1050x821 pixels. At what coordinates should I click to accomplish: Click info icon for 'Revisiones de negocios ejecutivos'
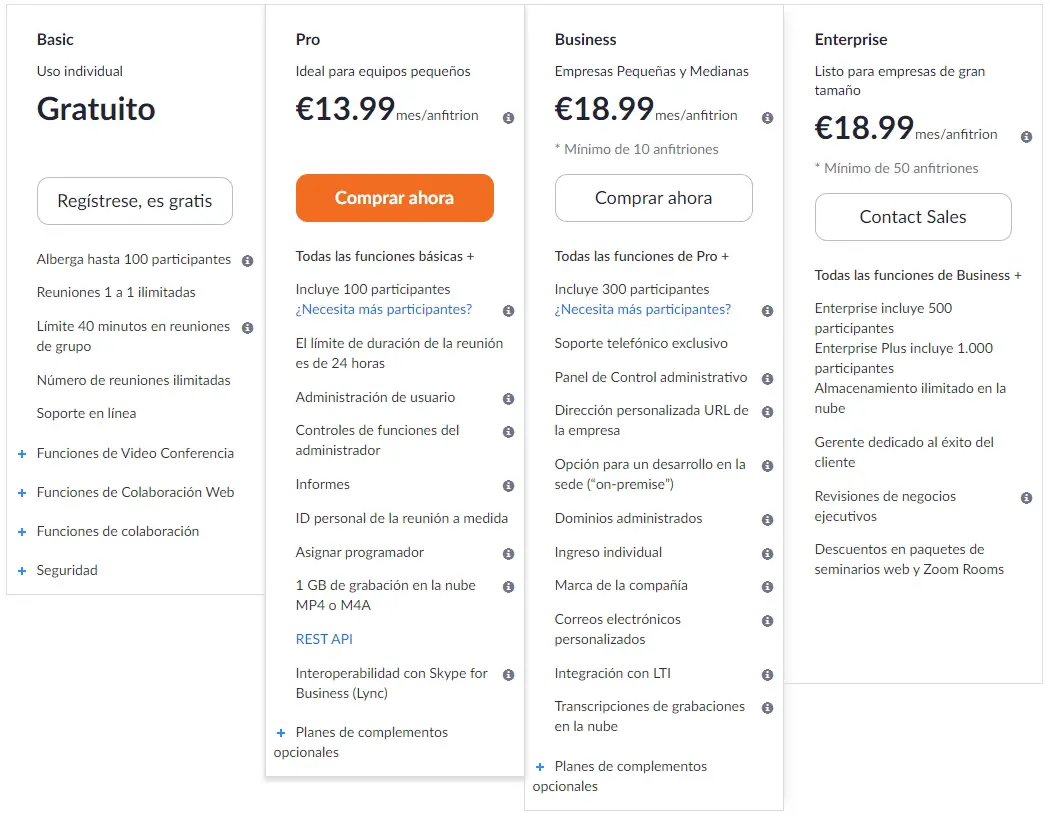(x=1026, y=498)
